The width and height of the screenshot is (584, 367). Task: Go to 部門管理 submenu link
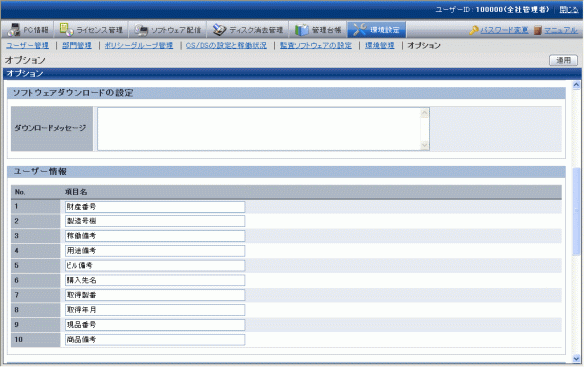77,45
